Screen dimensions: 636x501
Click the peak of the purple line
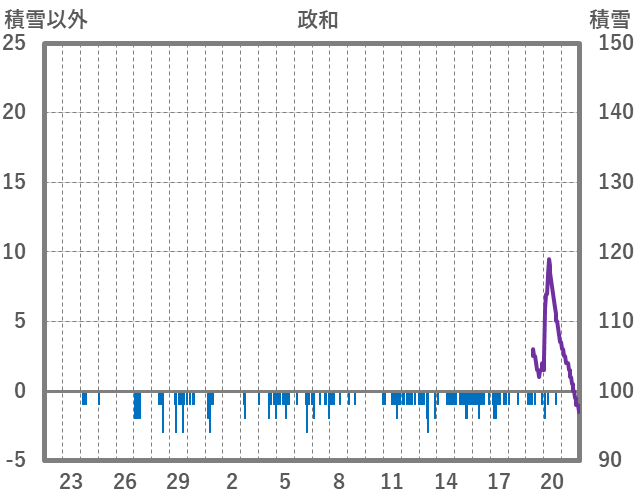pos(549,260)
